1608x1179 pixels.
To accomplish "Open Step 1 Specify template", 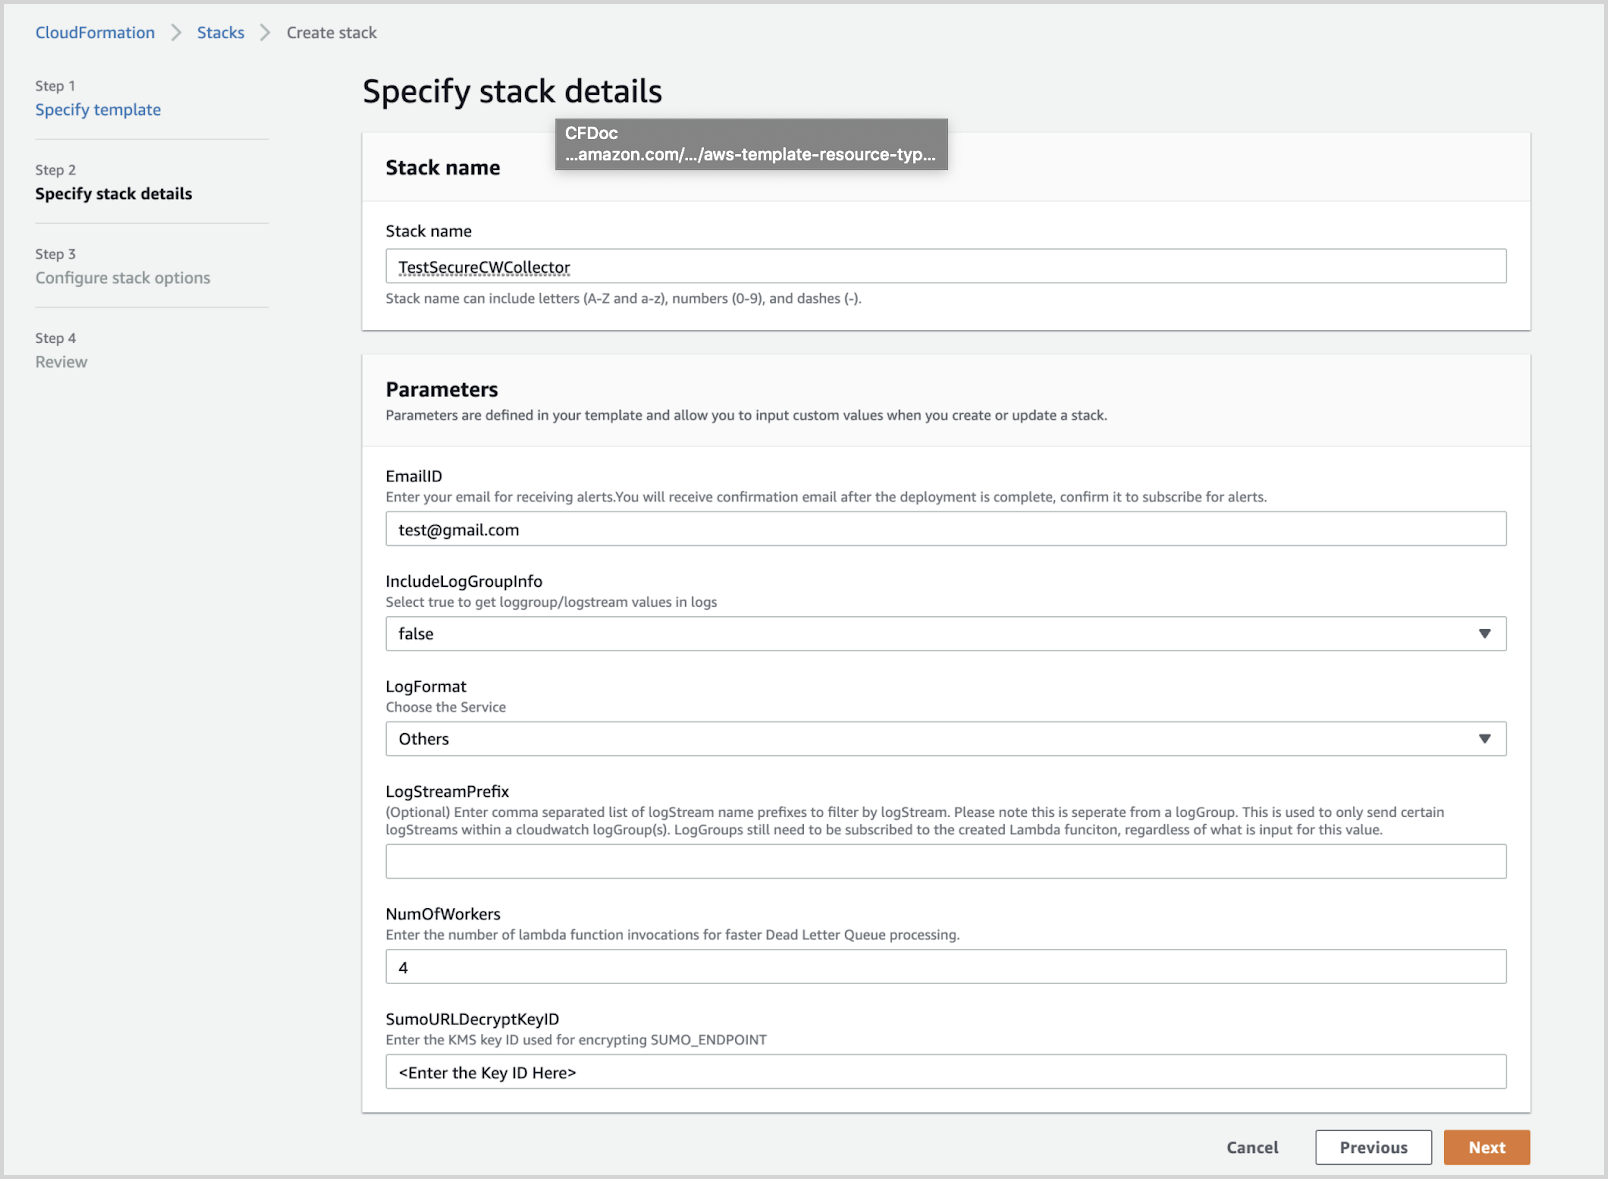I will click(97, 109).
